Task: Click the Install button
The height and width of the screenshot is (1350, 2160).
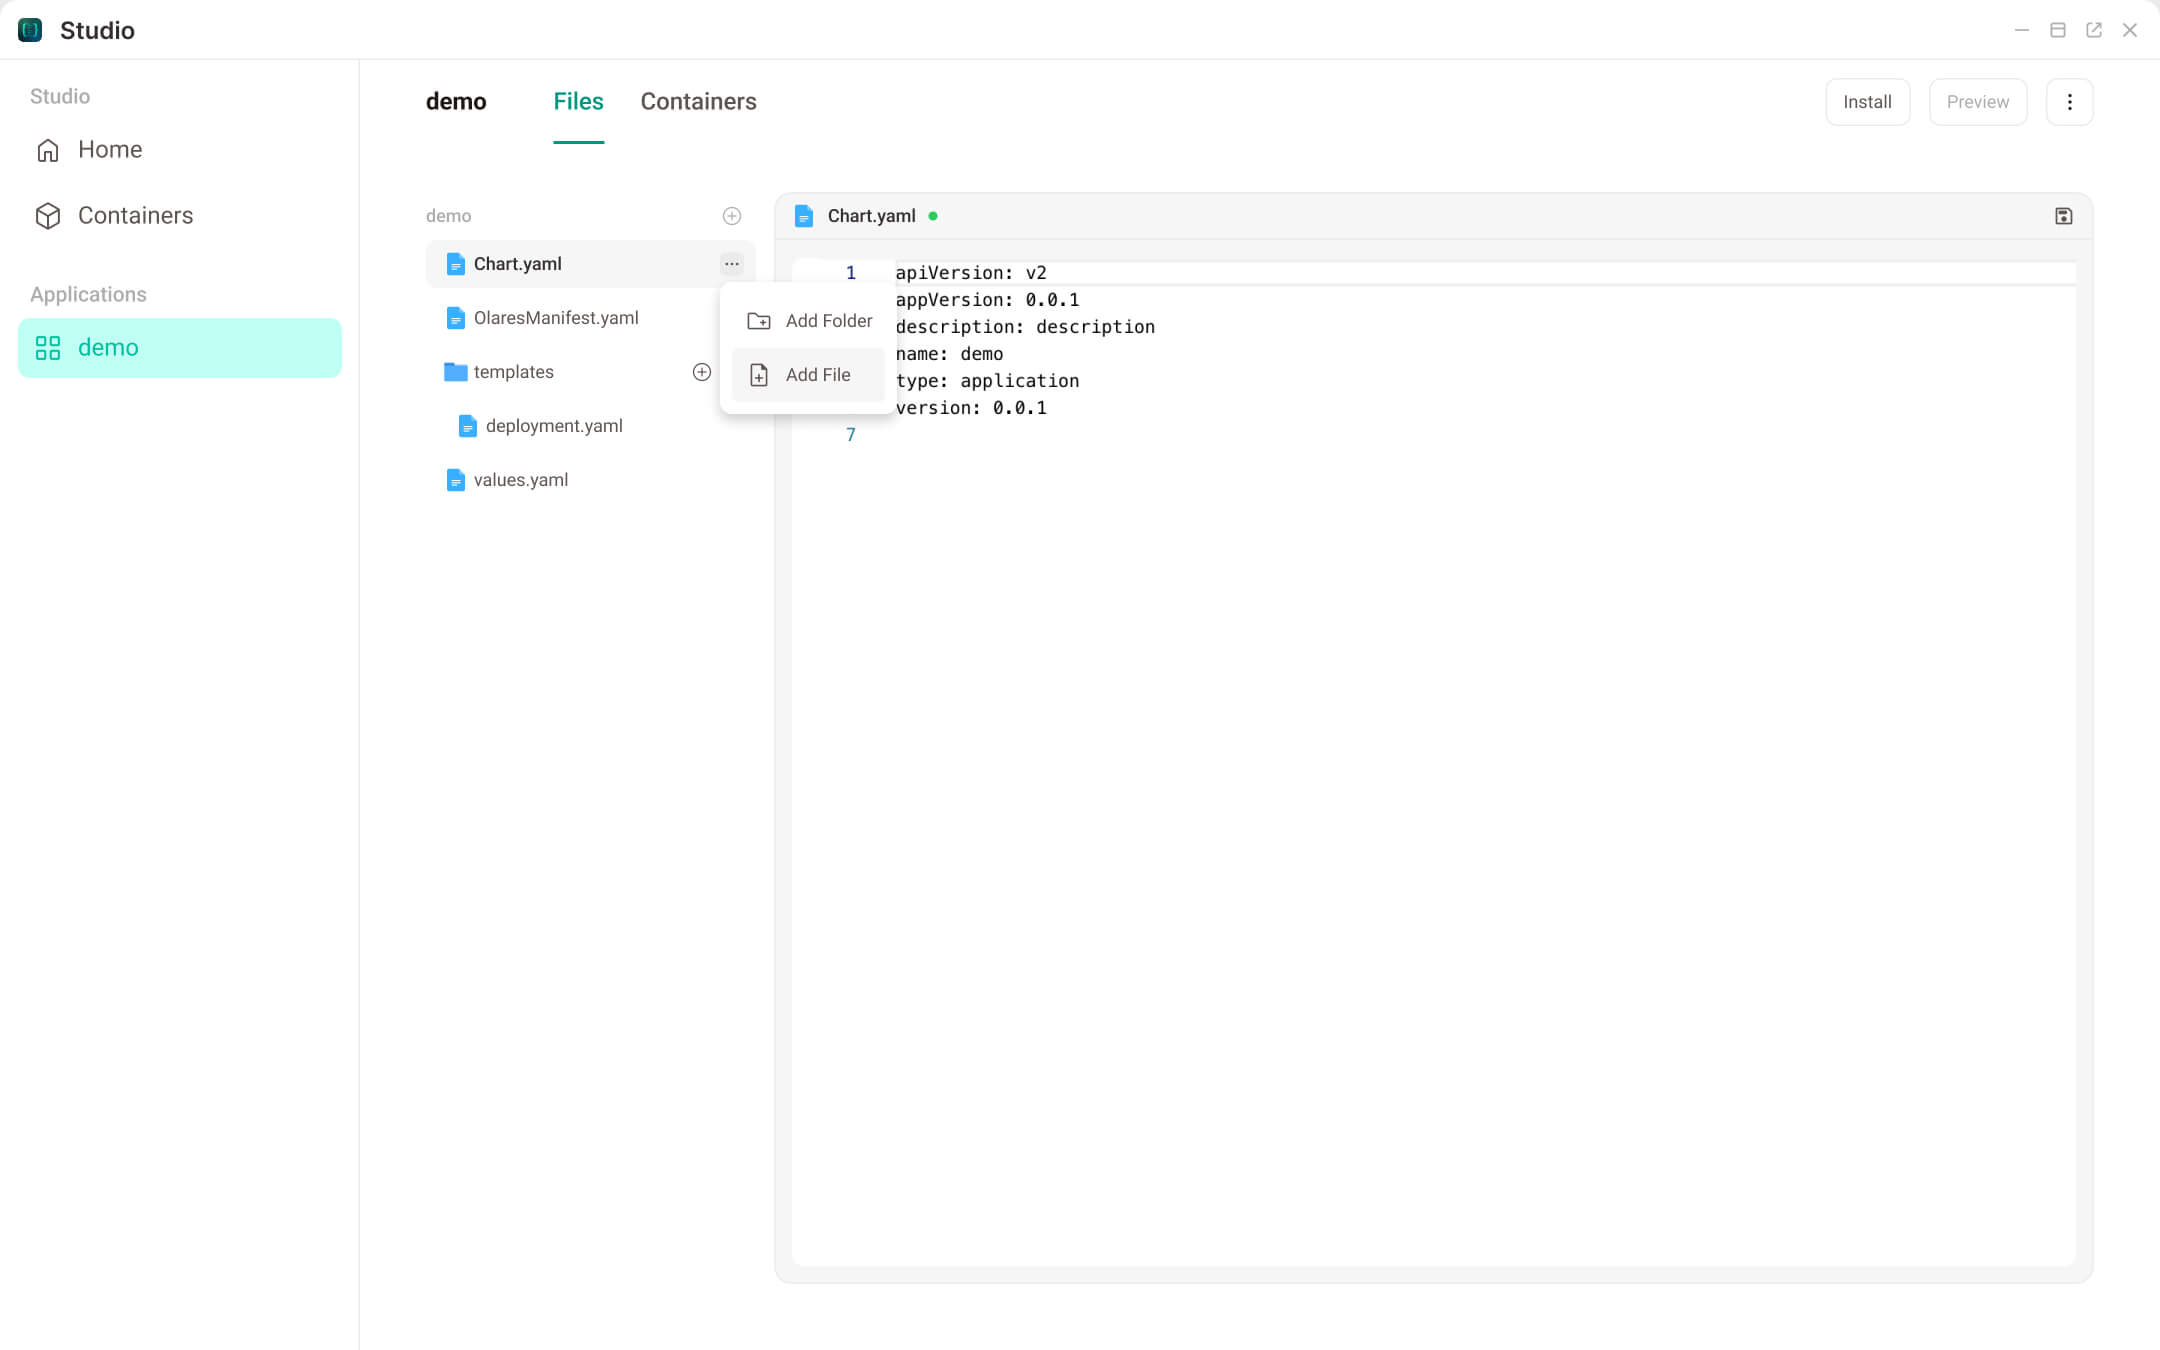Action: click(1867, 101)
